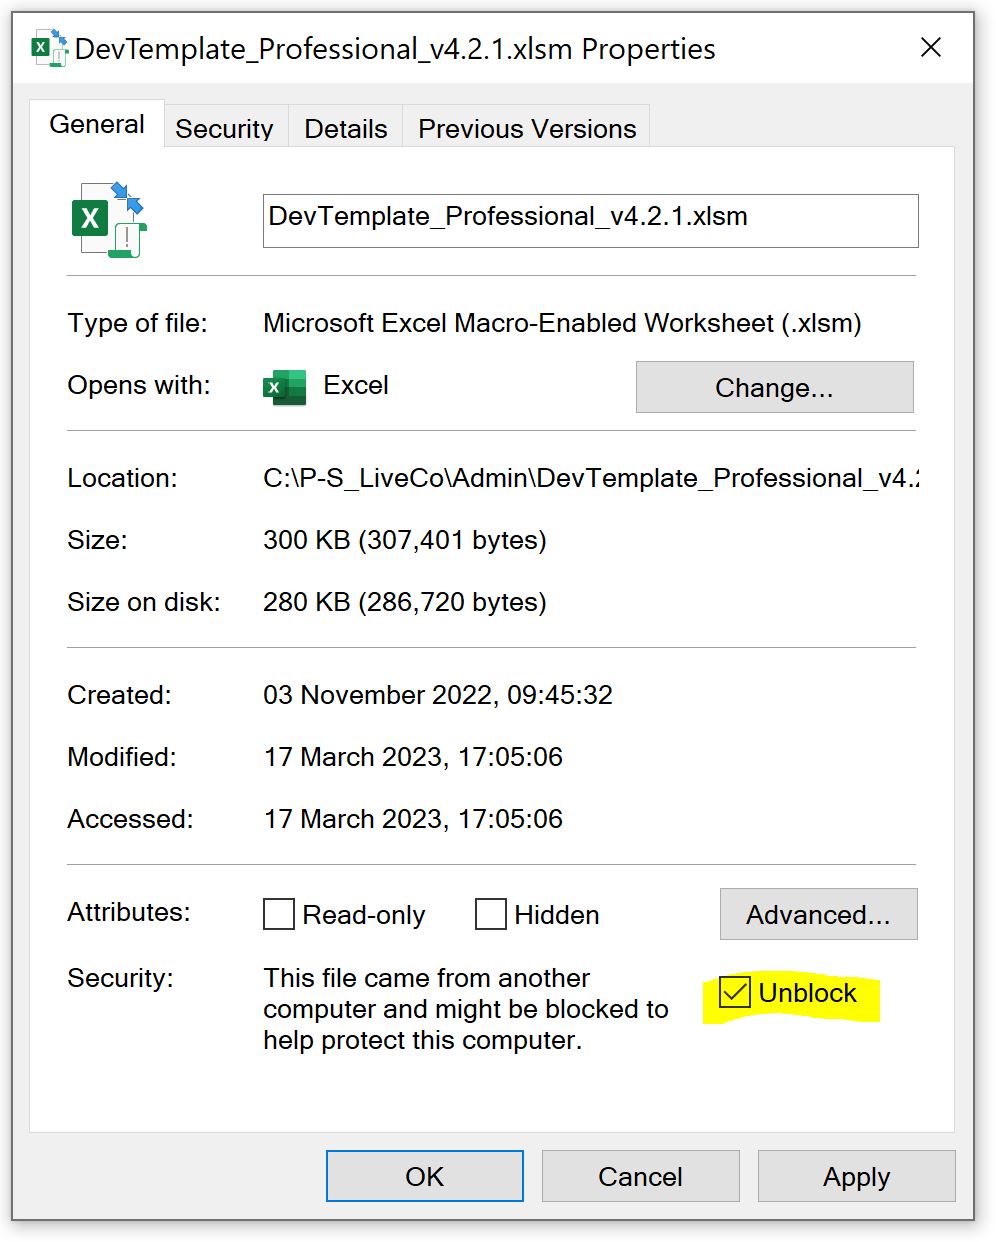Go to the Previous Versions tab

[x=526, y=129]
